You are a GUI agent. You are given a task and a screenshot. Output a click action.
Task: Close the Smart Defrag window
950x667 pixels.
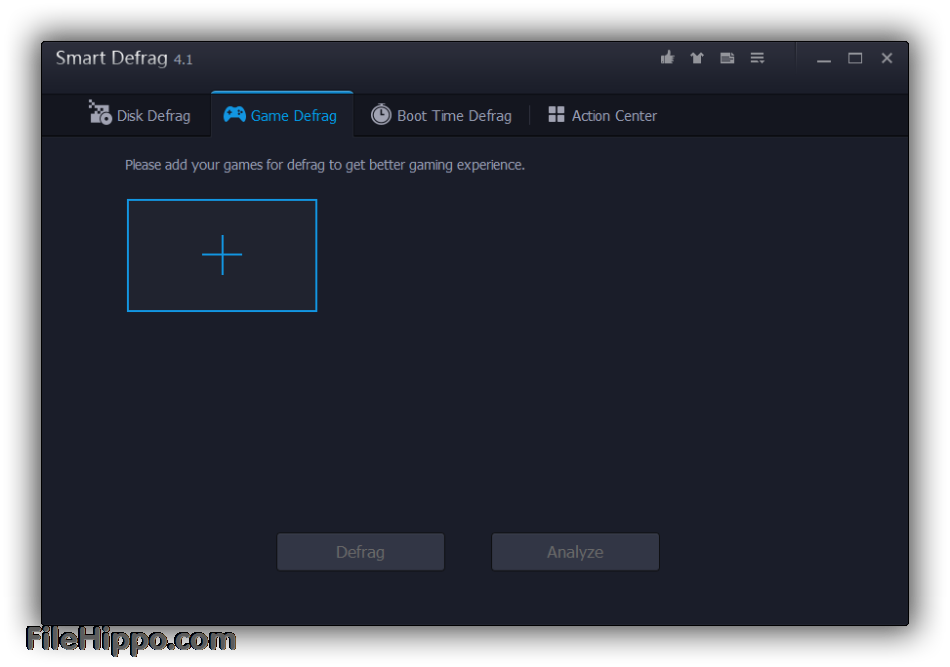pos(886,58)
